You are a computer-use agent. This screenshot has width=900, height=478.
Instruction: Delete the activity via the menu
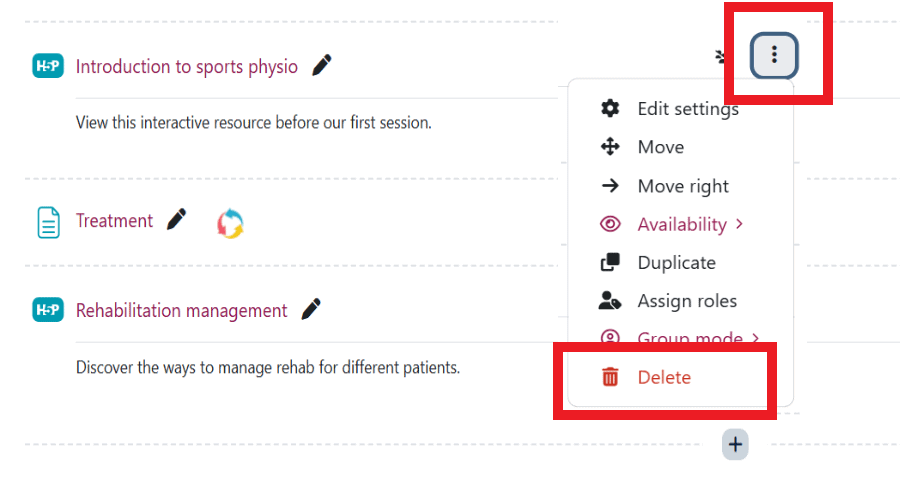pyautogui.click(x=663, y=377)
